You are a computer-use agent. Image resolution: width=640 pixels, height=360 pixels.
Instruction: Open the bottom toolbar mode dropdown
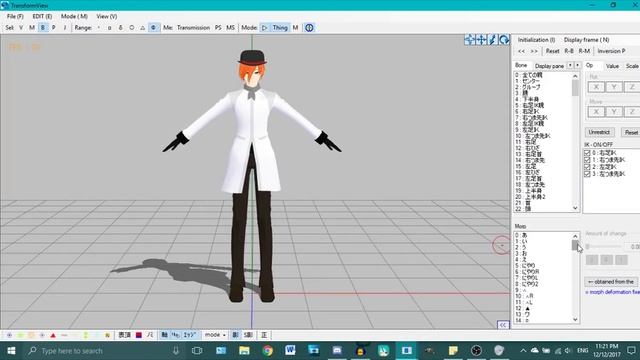(215, 335)
